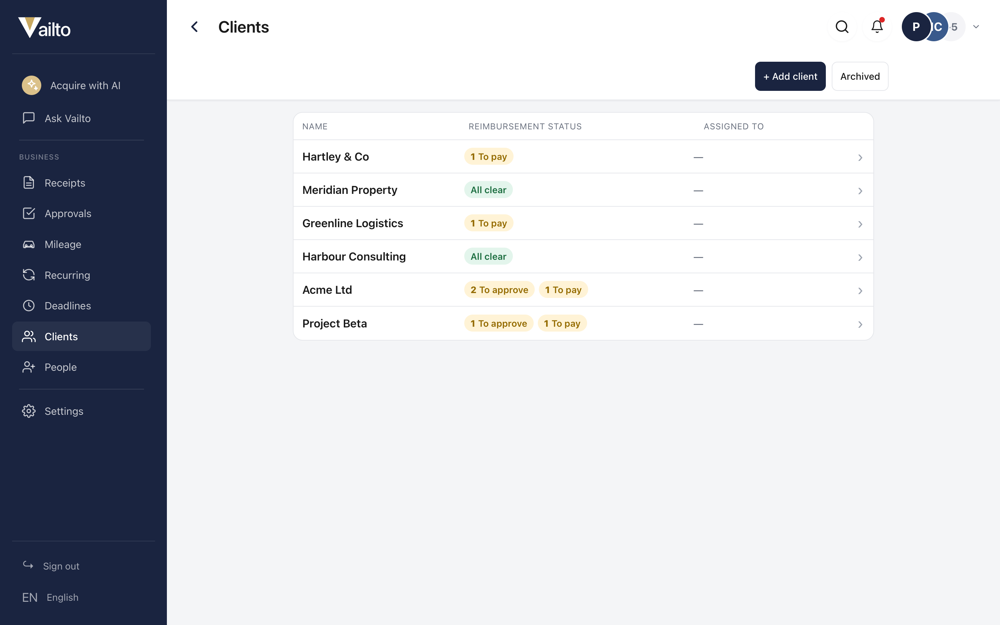The height and width of the screenshot is (625, 1000).
Task: Open the People section
Action: click(x=82, y=367)
